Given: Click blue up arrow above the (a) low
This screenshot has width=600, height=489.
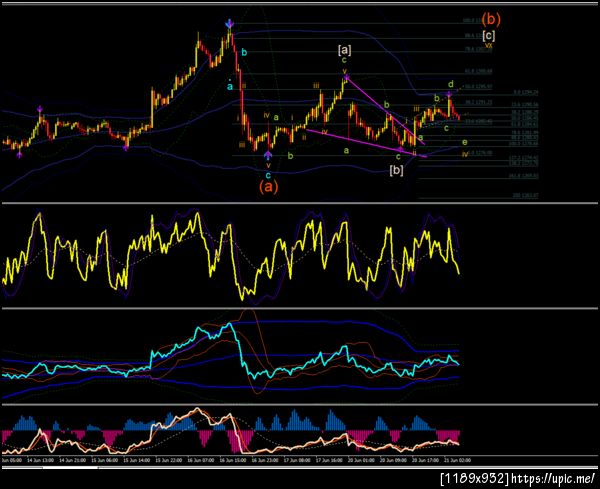Looking at the screenshot, I should point(268,155).
